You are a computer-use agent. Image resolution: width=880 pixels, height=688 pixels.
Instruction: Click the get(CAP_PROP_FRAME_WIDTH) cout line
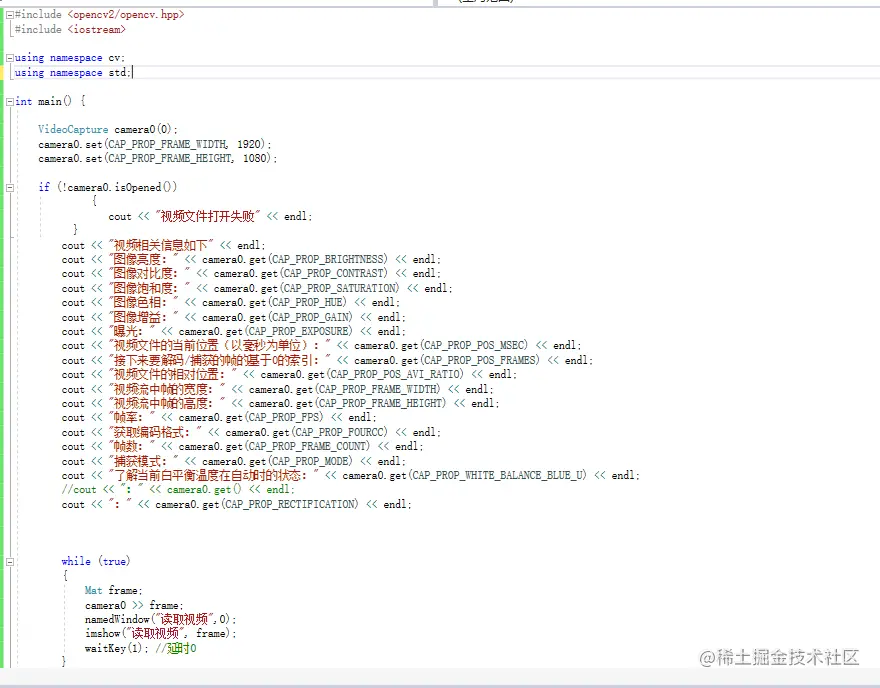tap(278, 389)
